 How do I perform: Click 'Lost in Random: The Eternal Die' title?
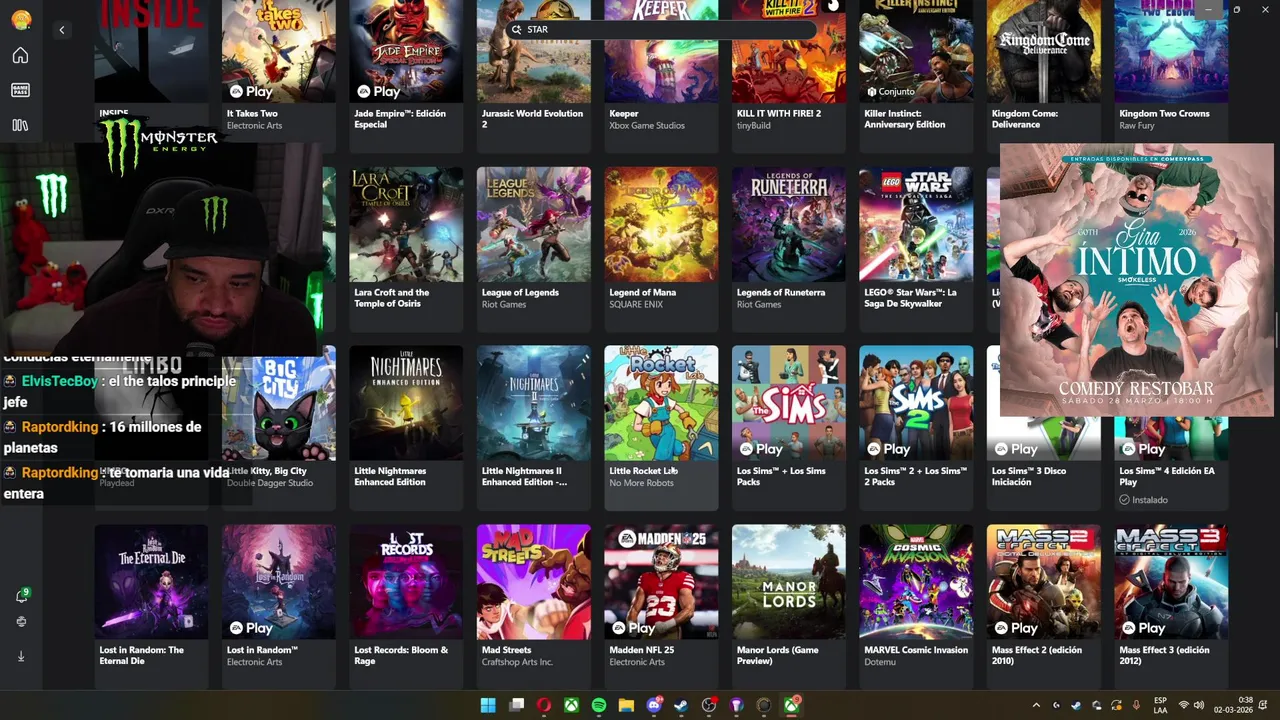click(141, 655)
